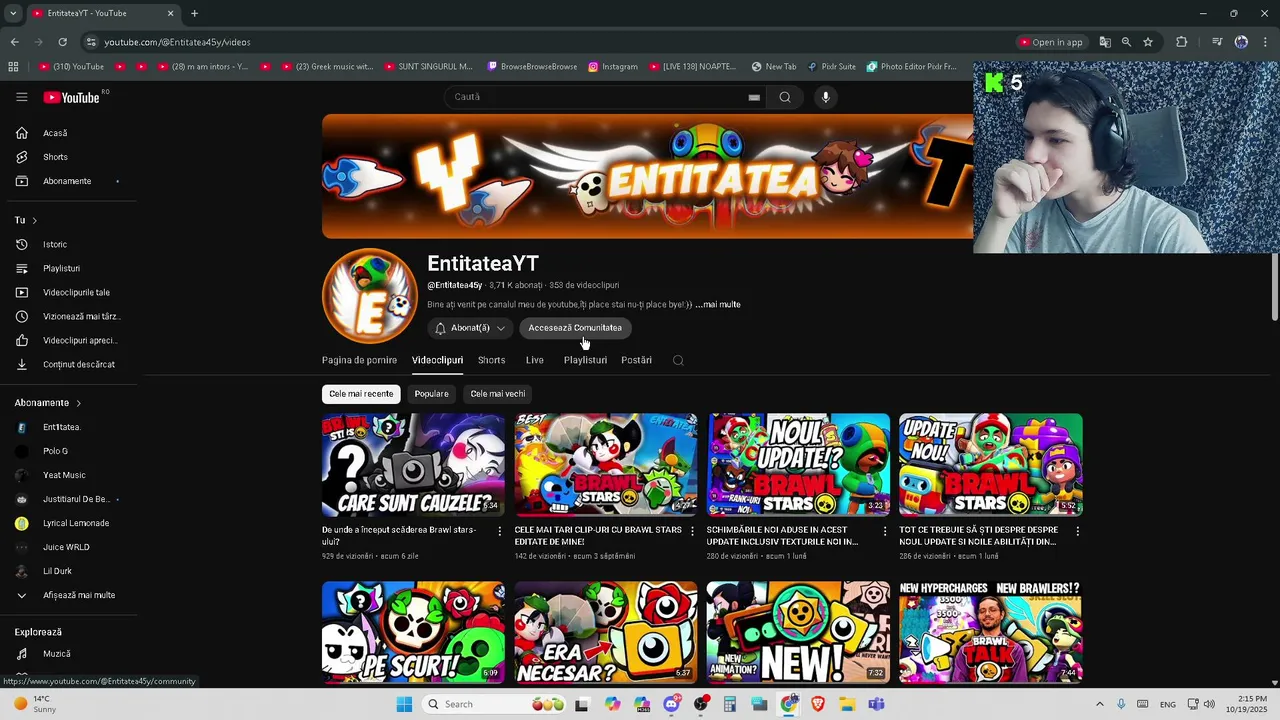Expand the Abonamente section chevron

coord(78,403)
